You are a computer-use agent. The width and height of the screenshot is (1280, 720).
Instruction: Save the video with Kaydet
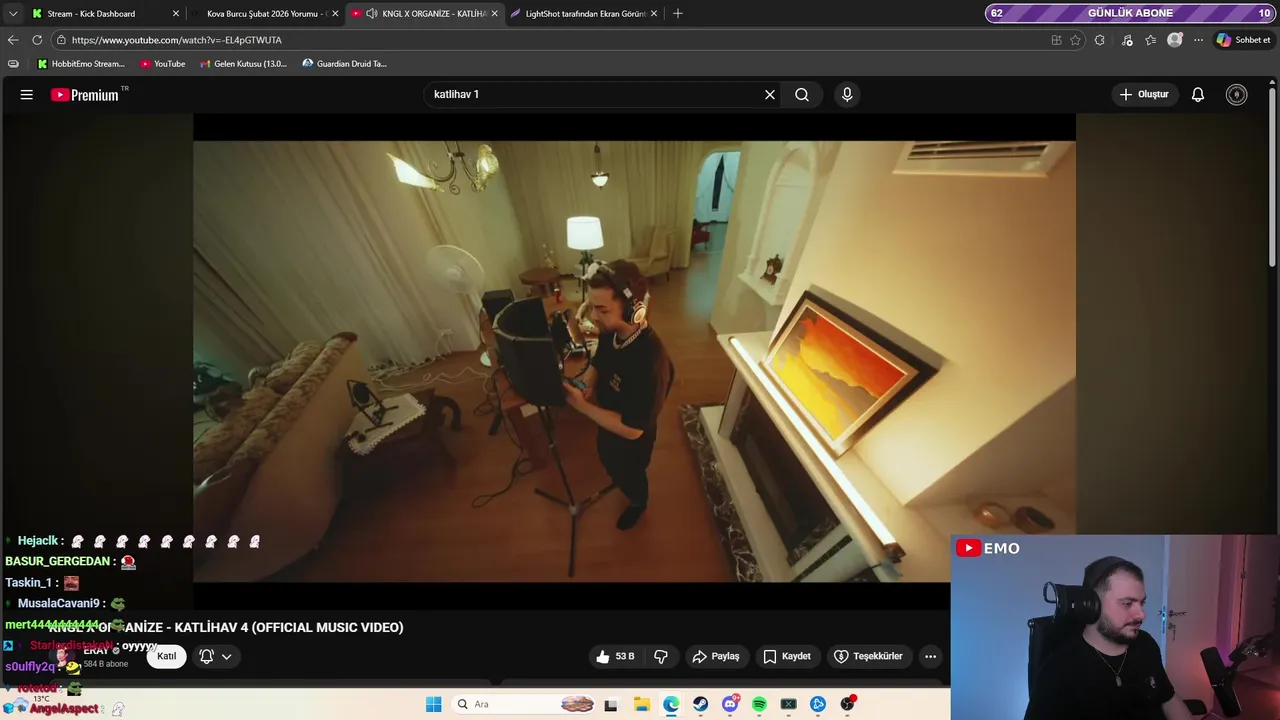coord(787,656)
